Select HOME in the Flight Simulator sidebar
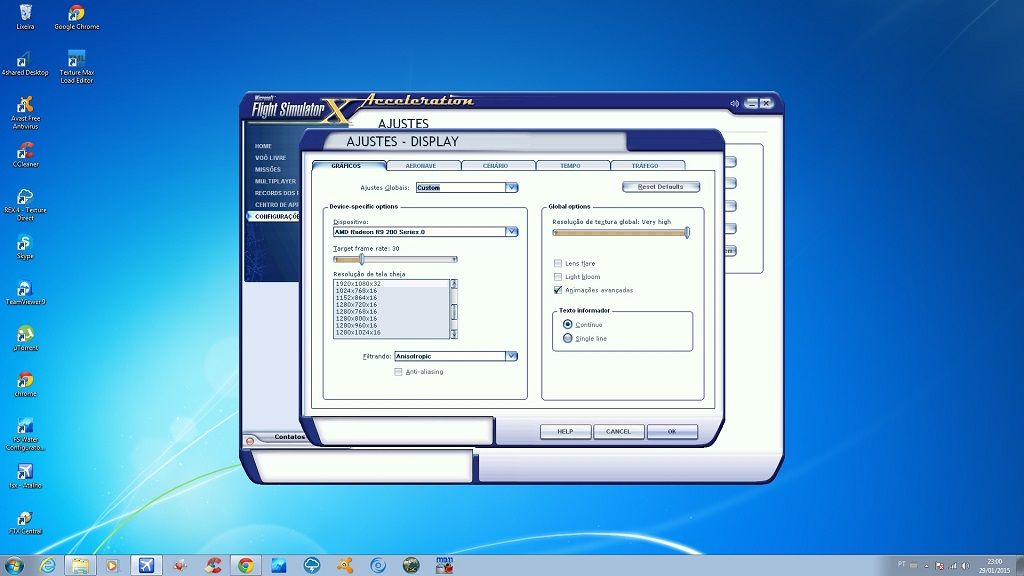The width and height of the screenshot is (1024, 576). 263,146
